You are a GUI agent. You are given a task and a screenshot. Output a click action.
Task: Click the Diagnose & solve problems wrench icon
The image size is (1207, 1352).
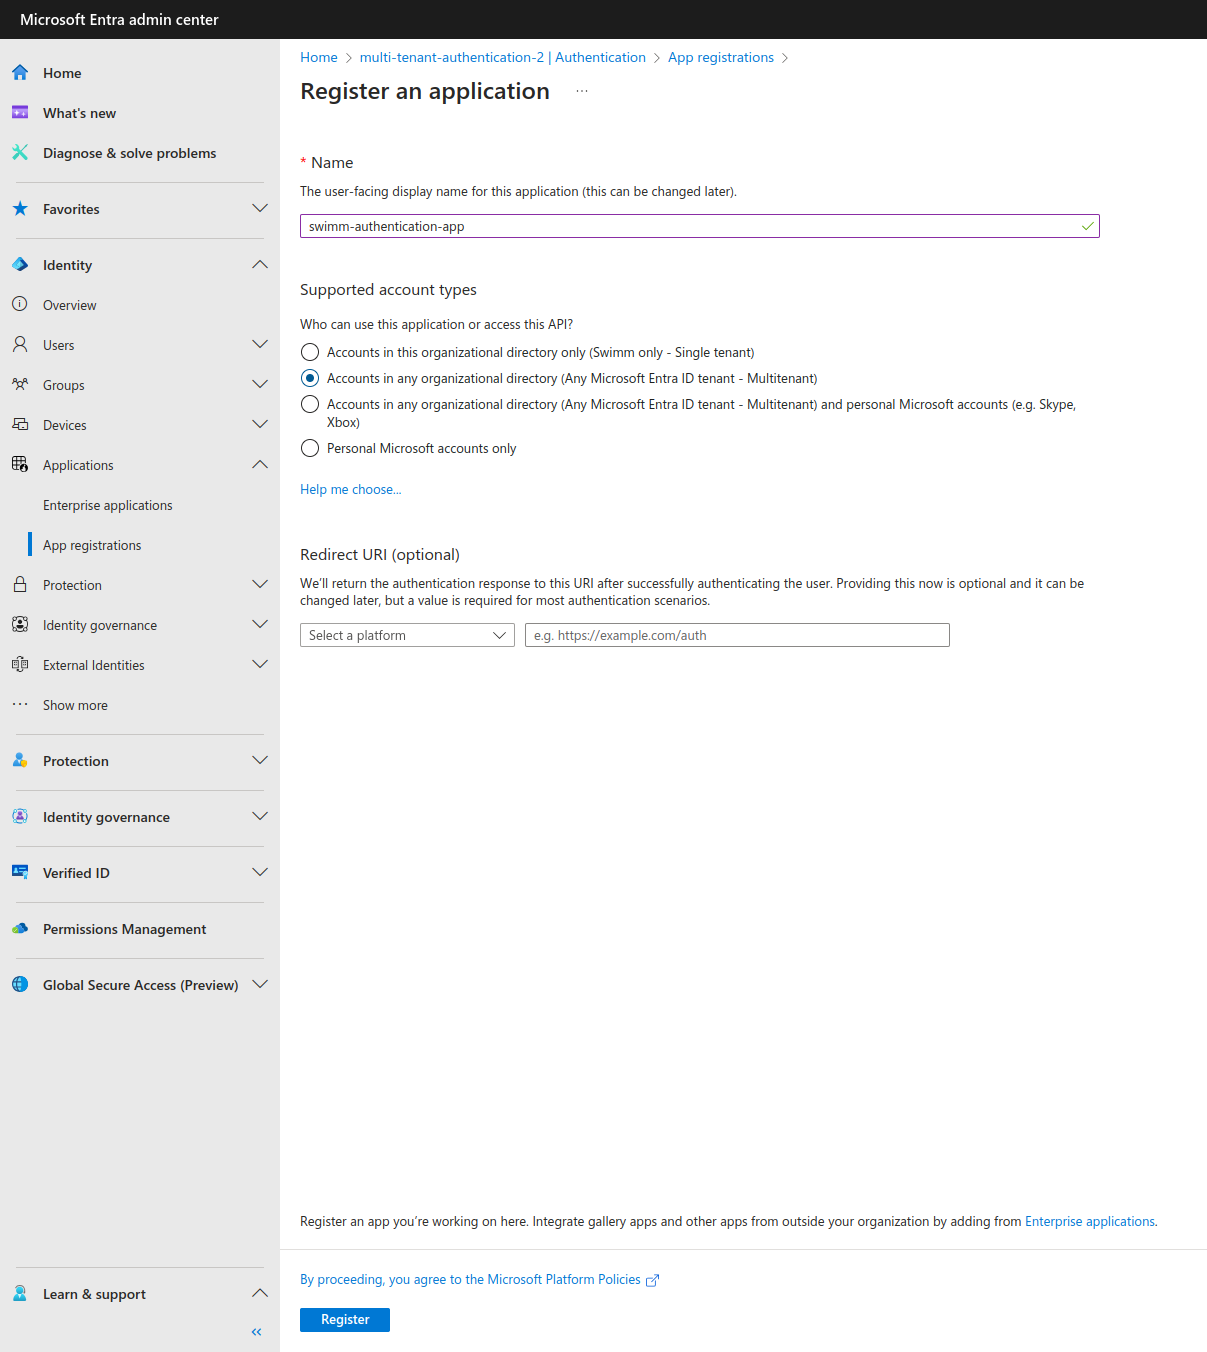20,152
